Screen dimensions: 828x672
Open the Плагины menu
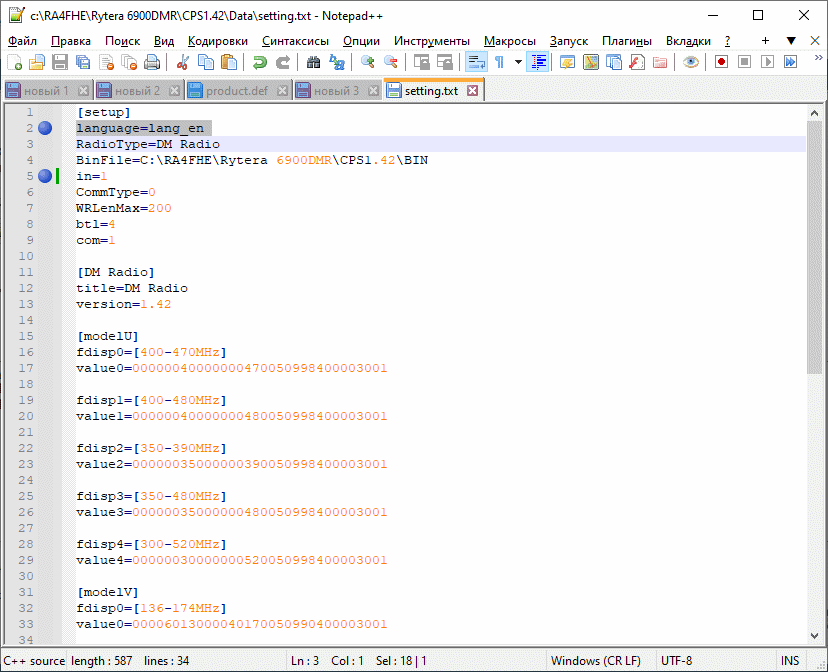[x=627, y=41]
